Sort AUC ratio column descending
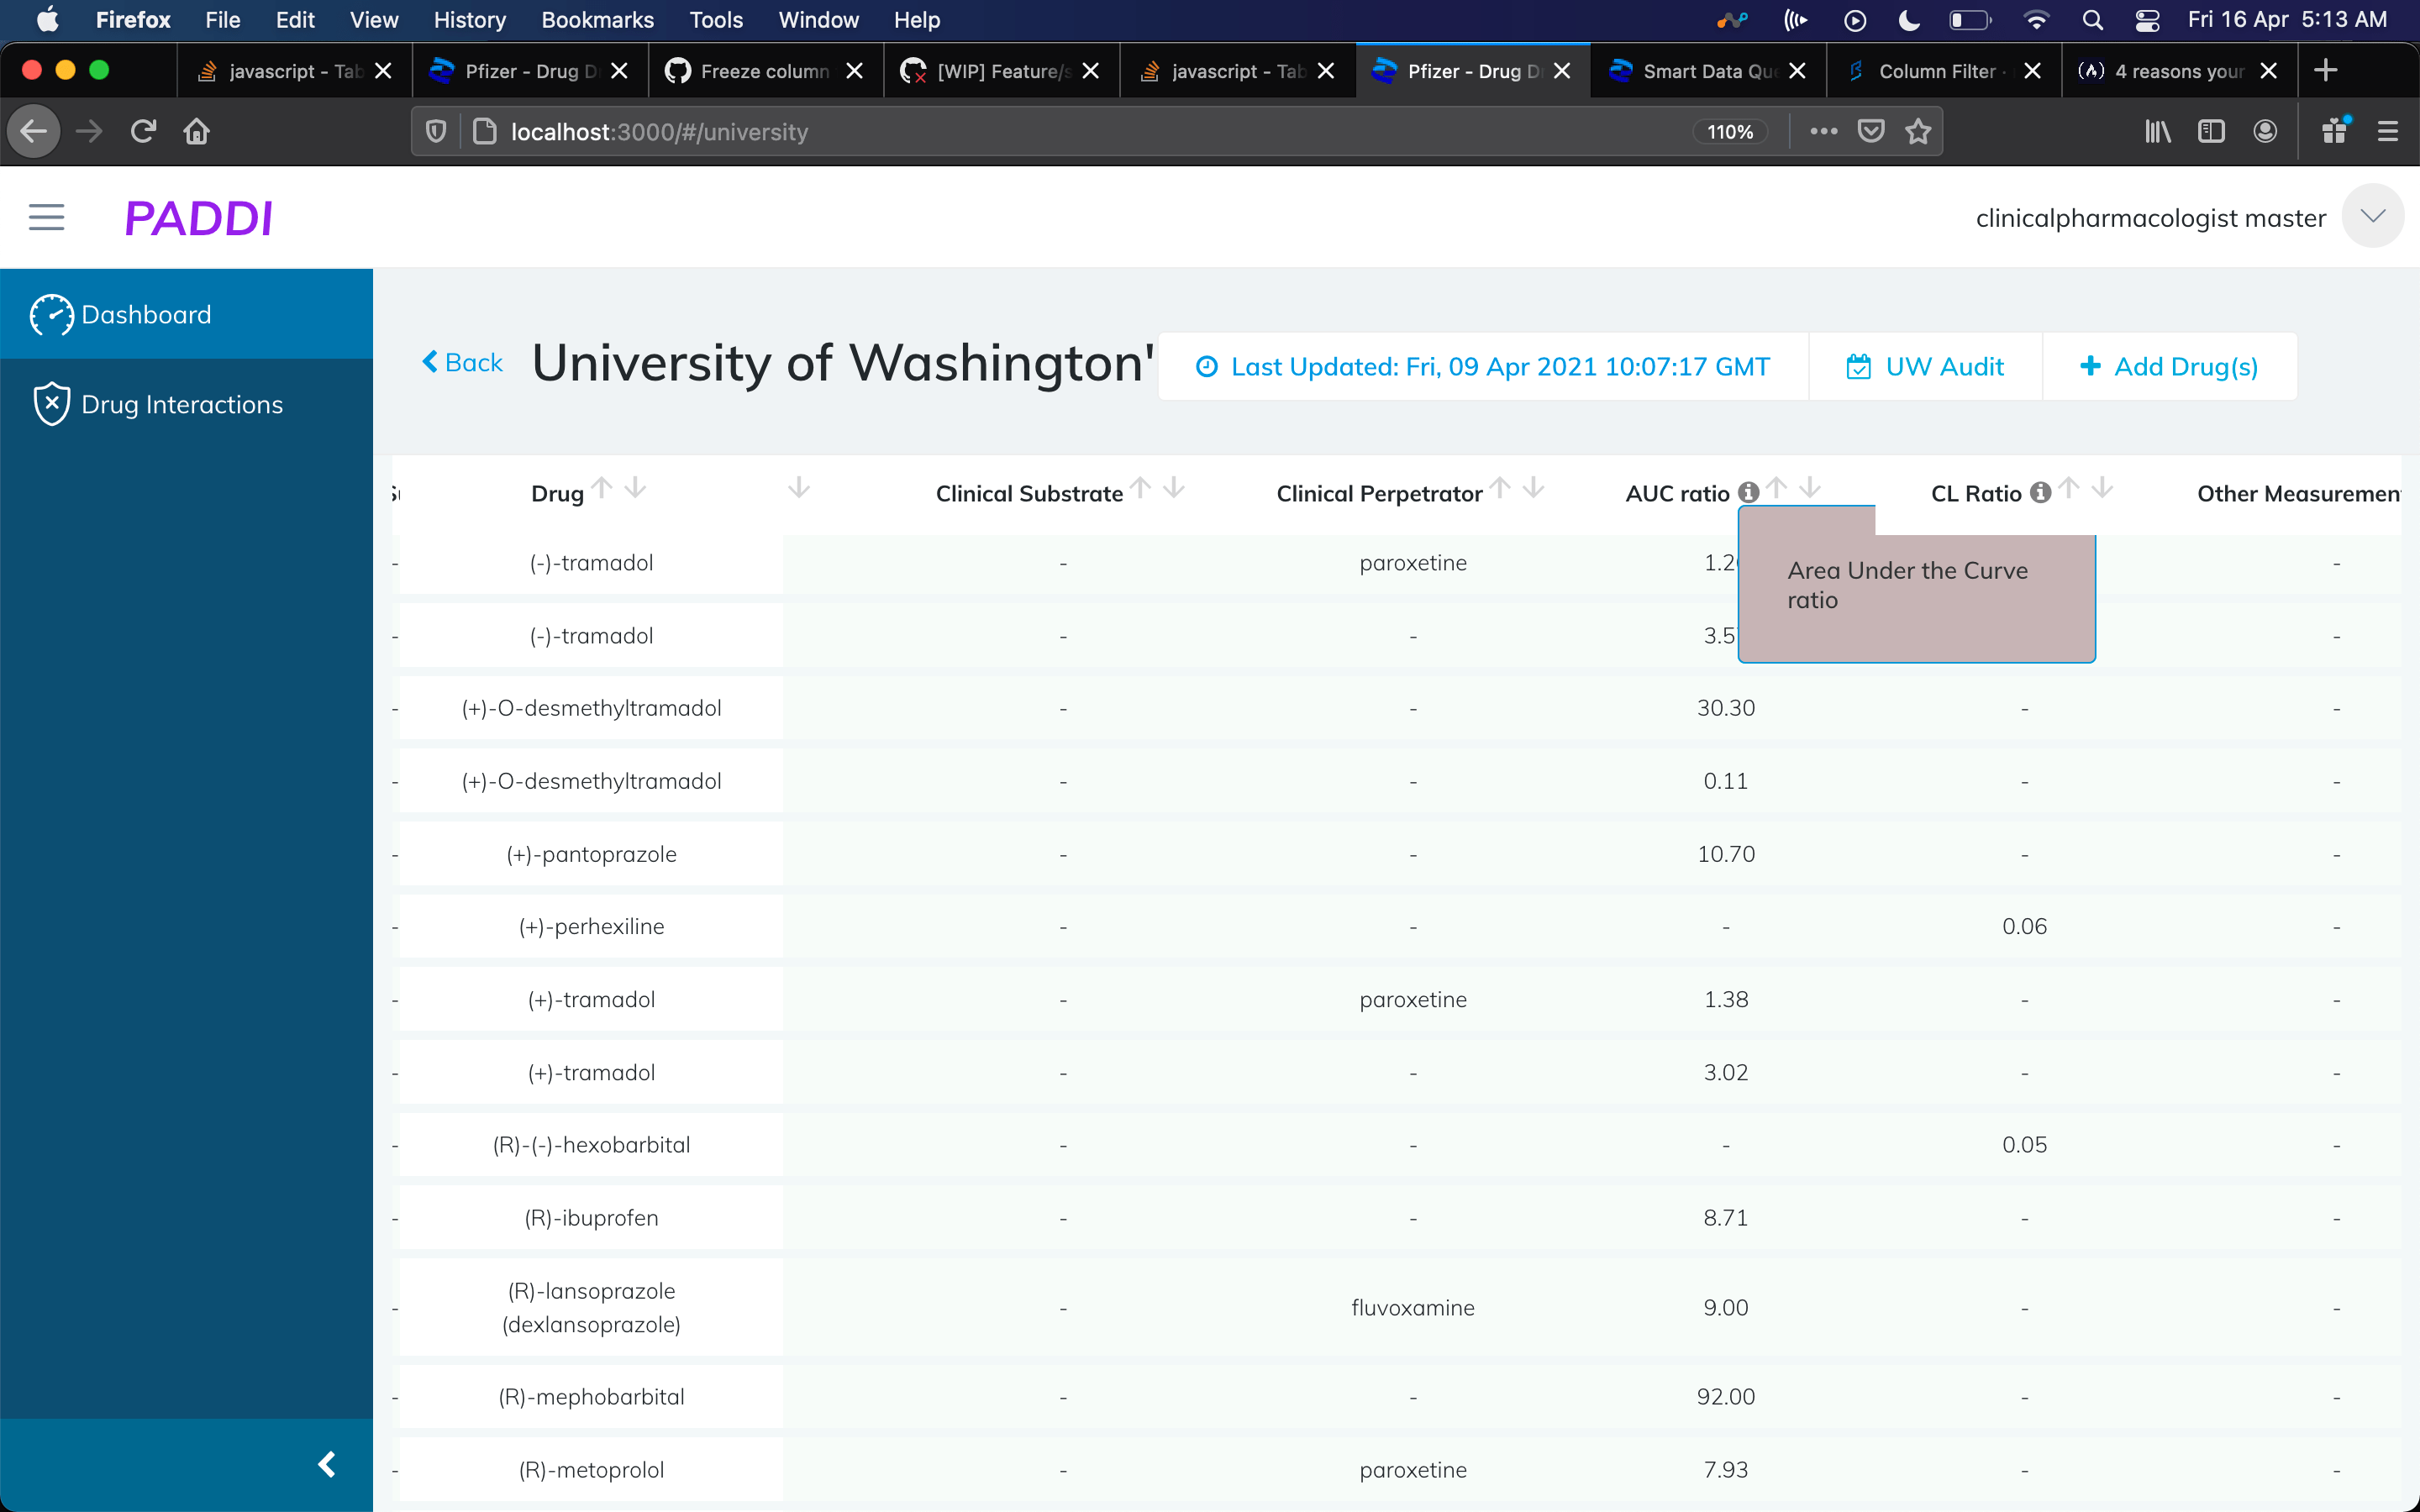Image resolution: width=2420 pixels, height=1512 pixels. [1810, 487]
